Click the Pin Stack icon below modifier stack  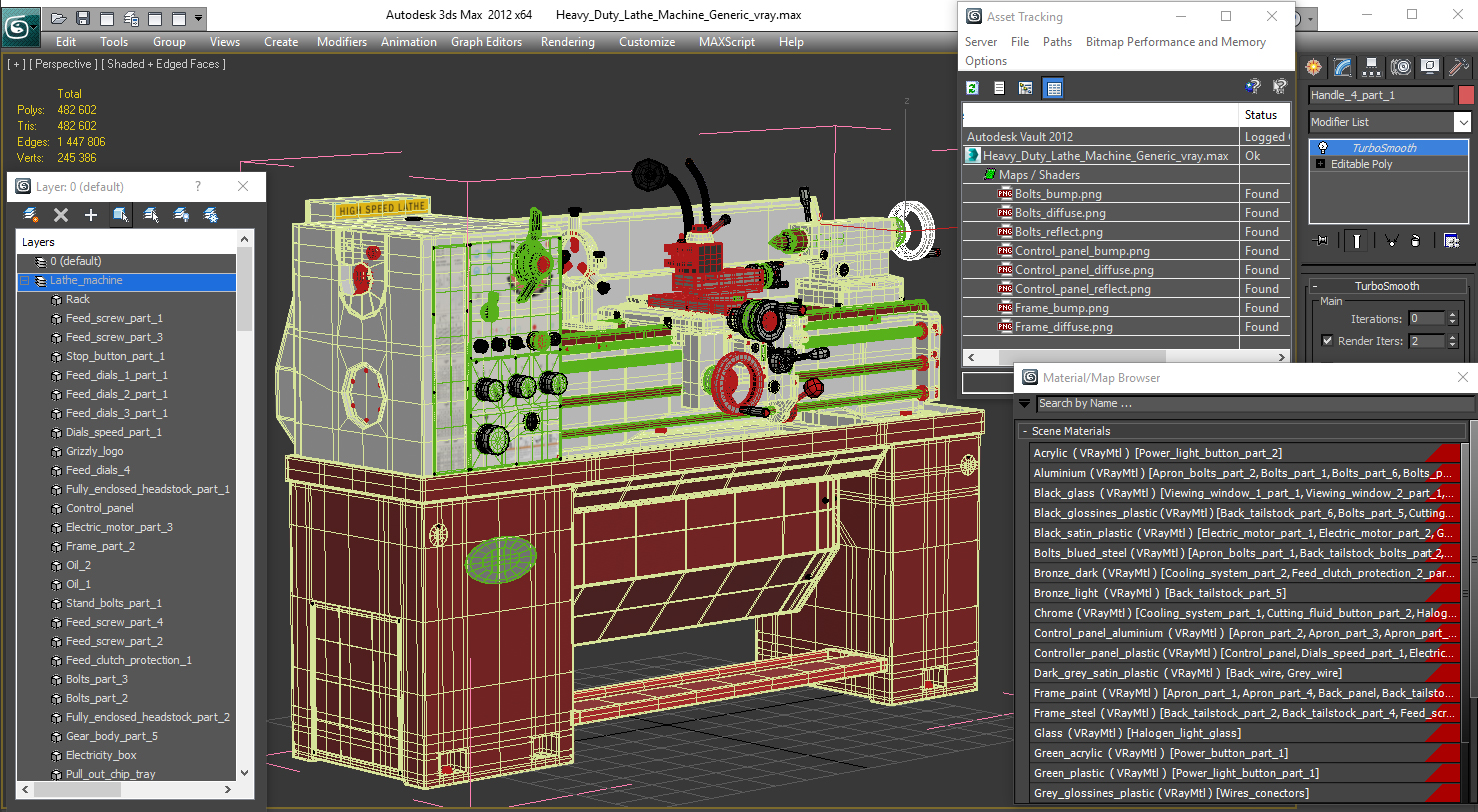coord(1322,241)
